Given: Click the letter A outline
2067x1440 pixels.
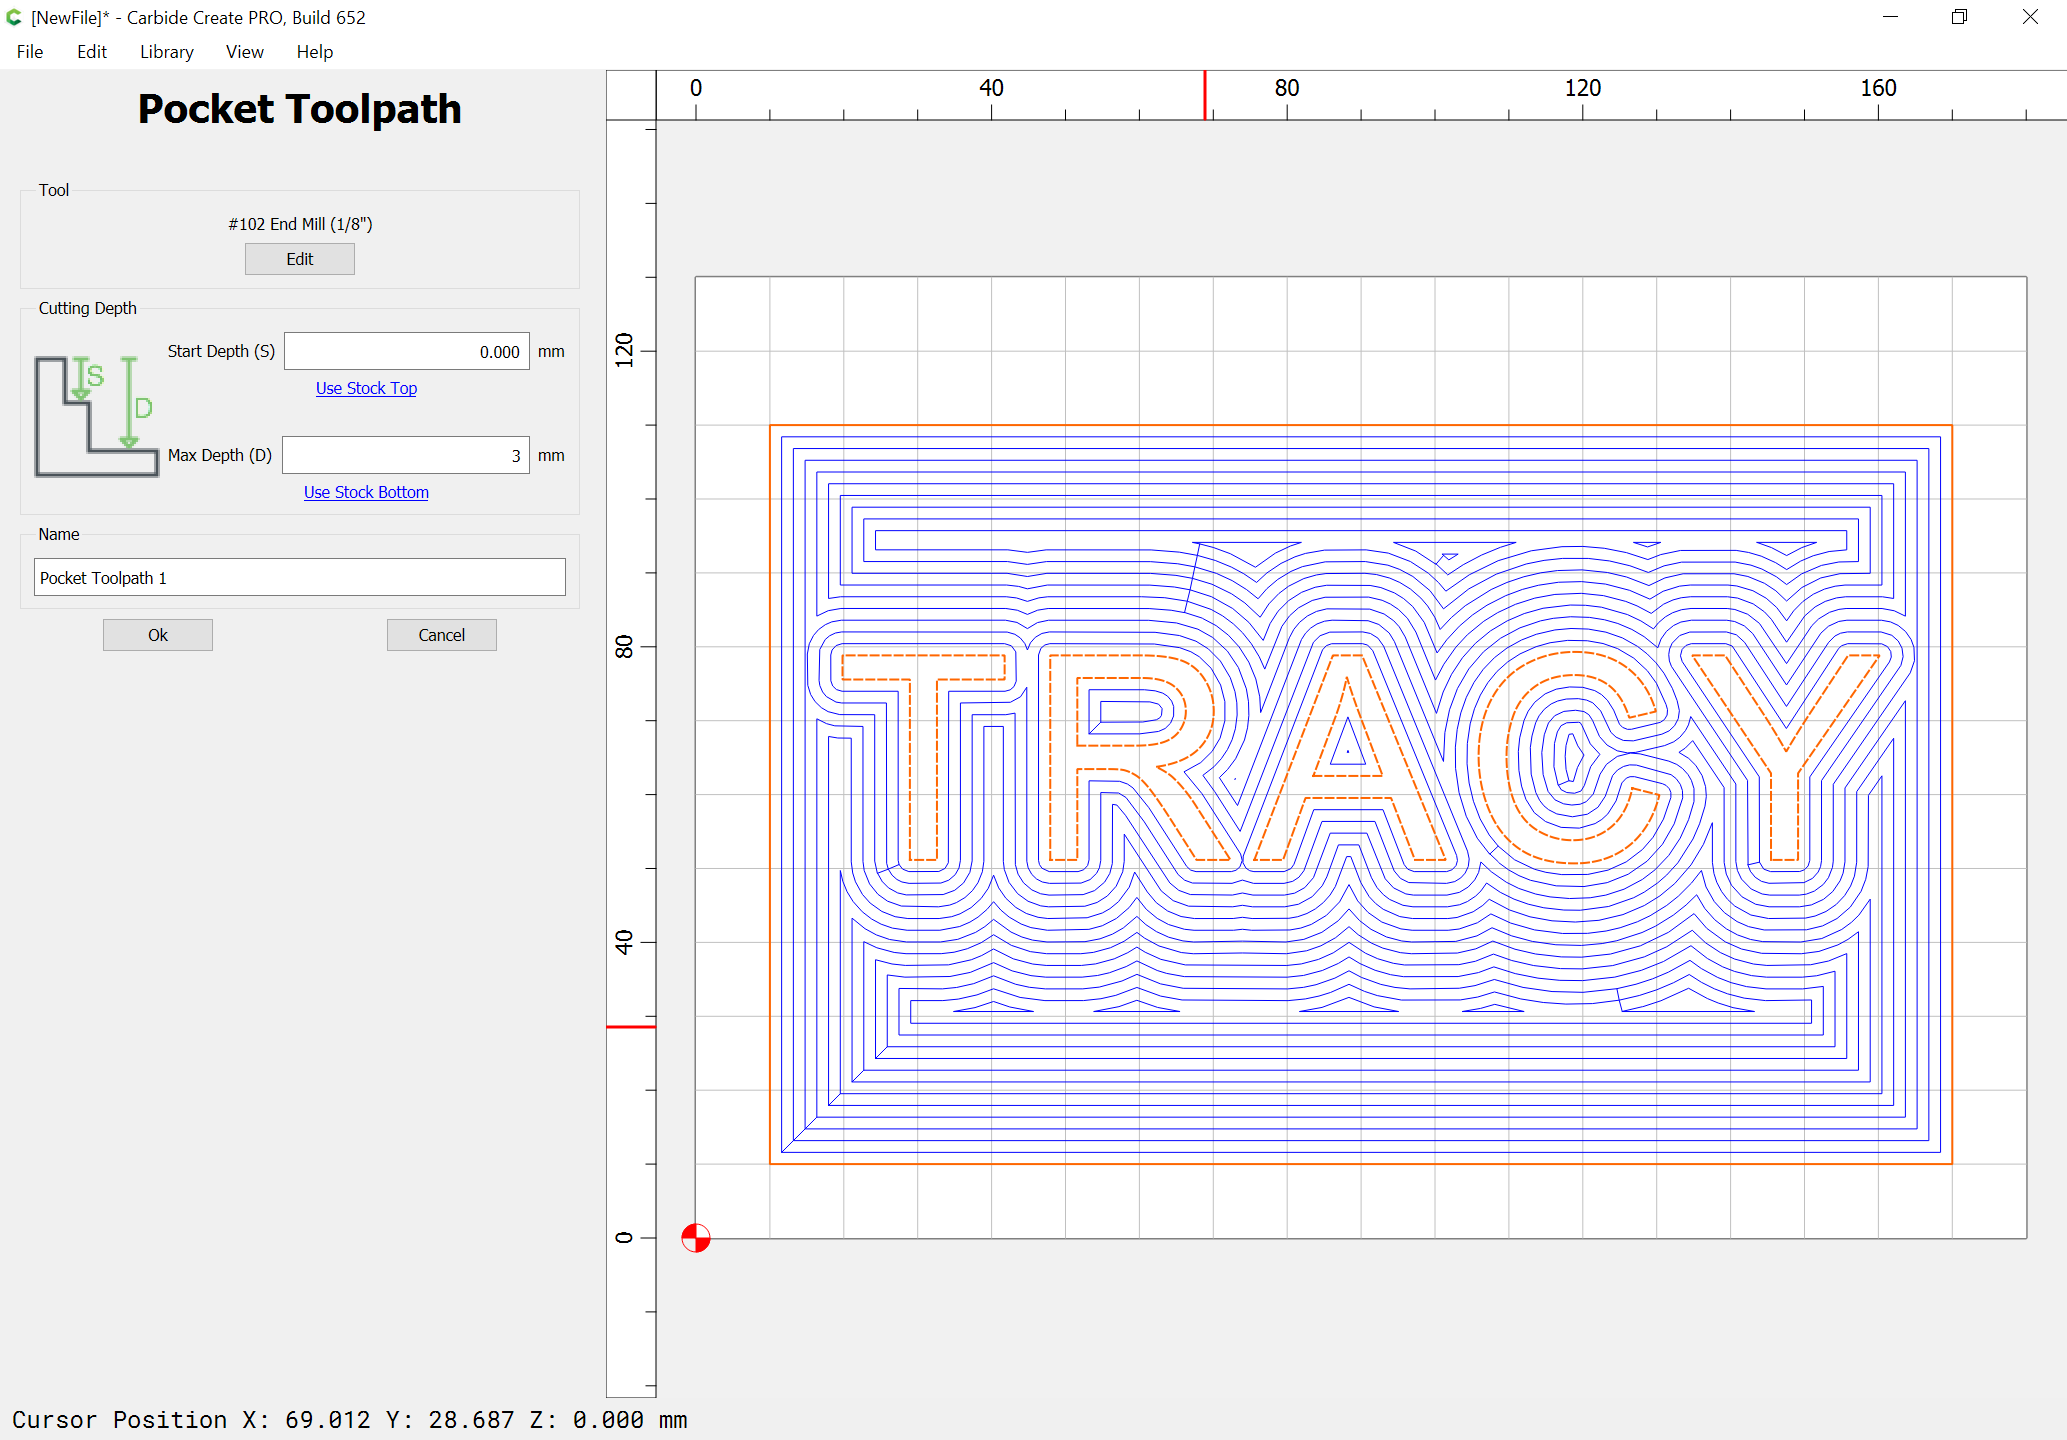Looking at the screenshot, I should 1348,757.
